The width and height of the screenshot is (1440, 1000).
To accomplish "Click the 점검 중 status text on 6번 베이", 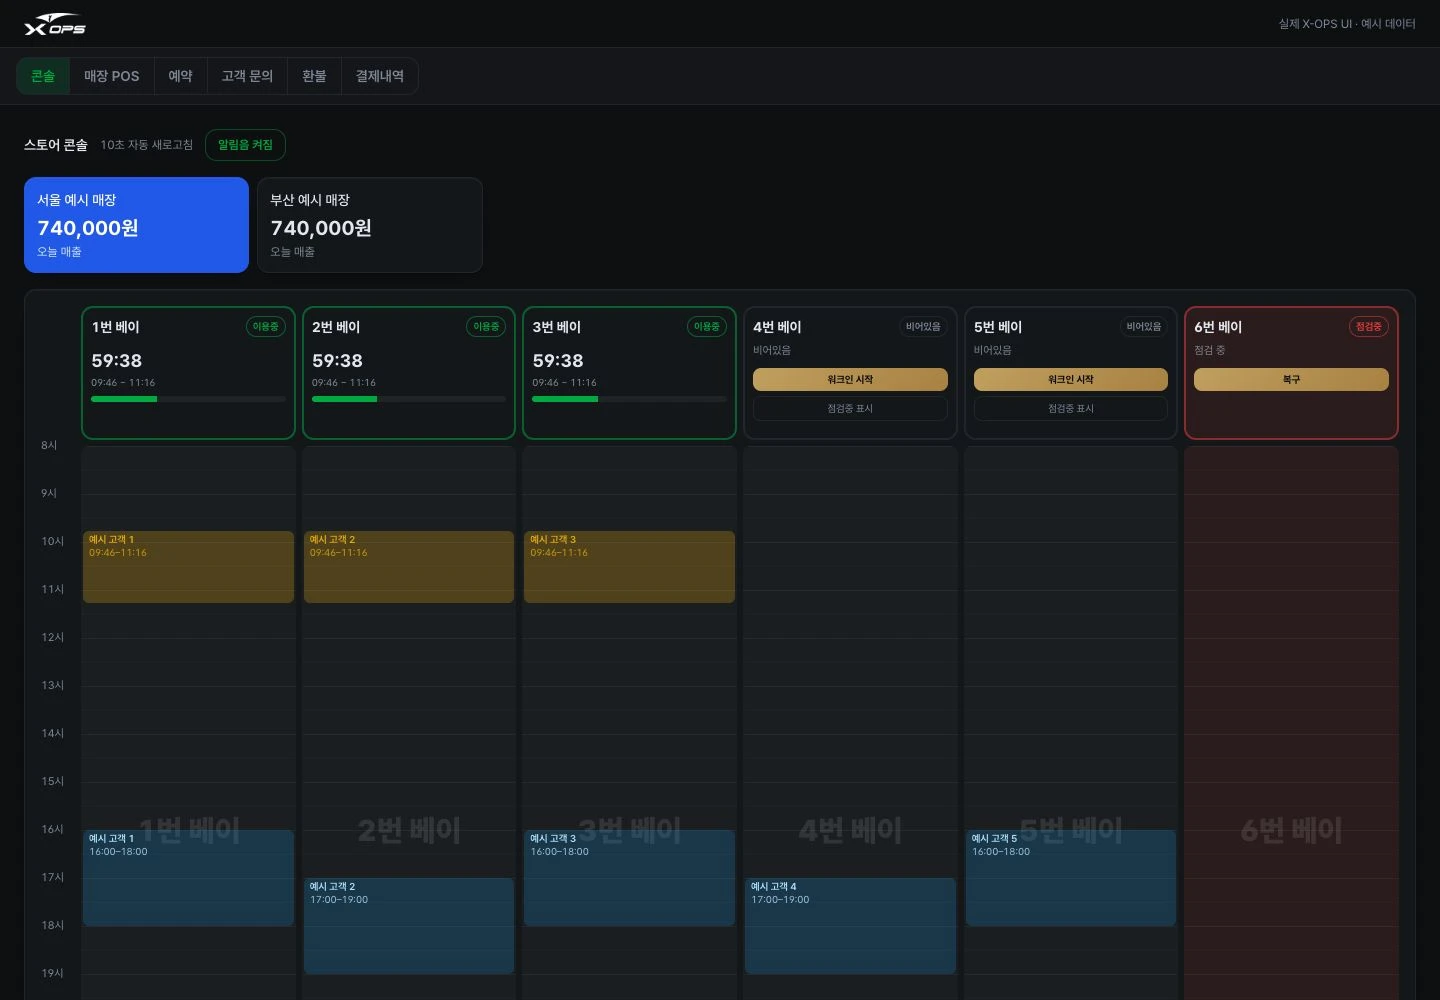I will (1210, 350).
